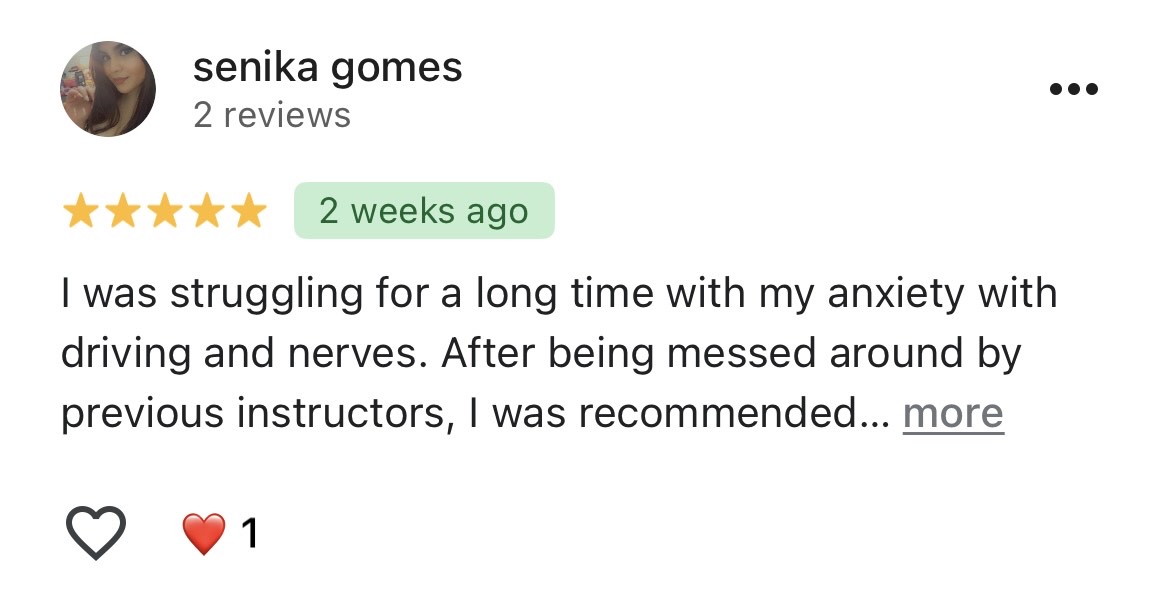Open senika gomes' profile photo
This screenshot has width=1170, height=604.
[x=108, y=89]
